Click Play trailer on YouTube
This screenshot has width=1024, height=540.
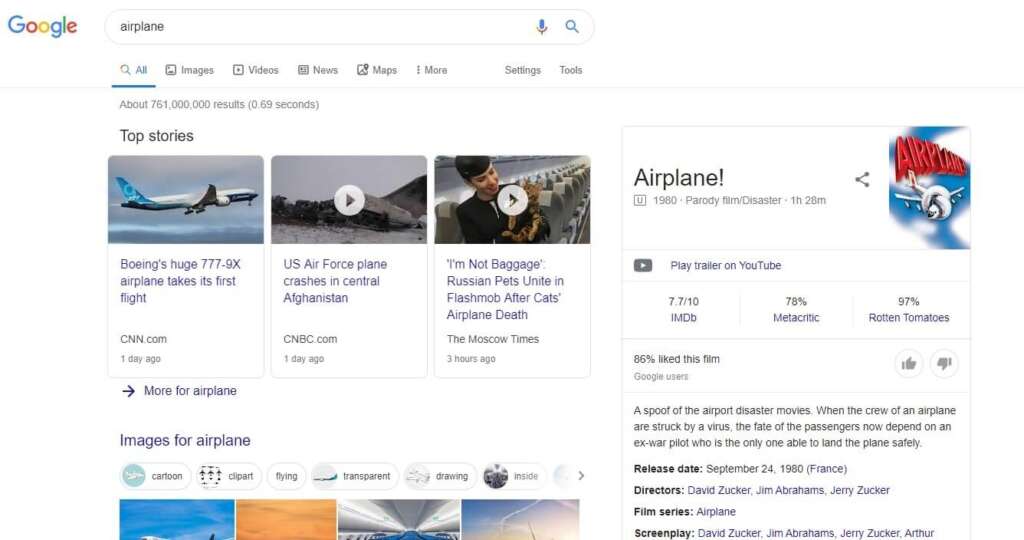726,266
